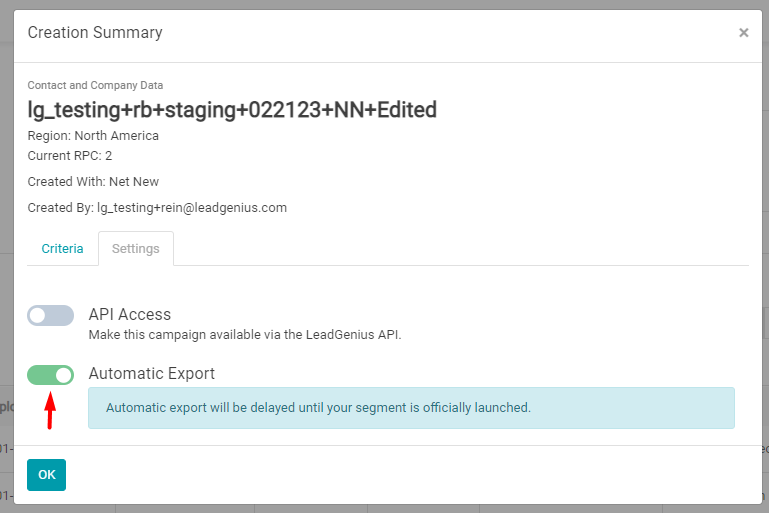Close the Creation Summary dialog
Image resolution: width=769 pixels, height=513 pixels.
pos(743,32)
